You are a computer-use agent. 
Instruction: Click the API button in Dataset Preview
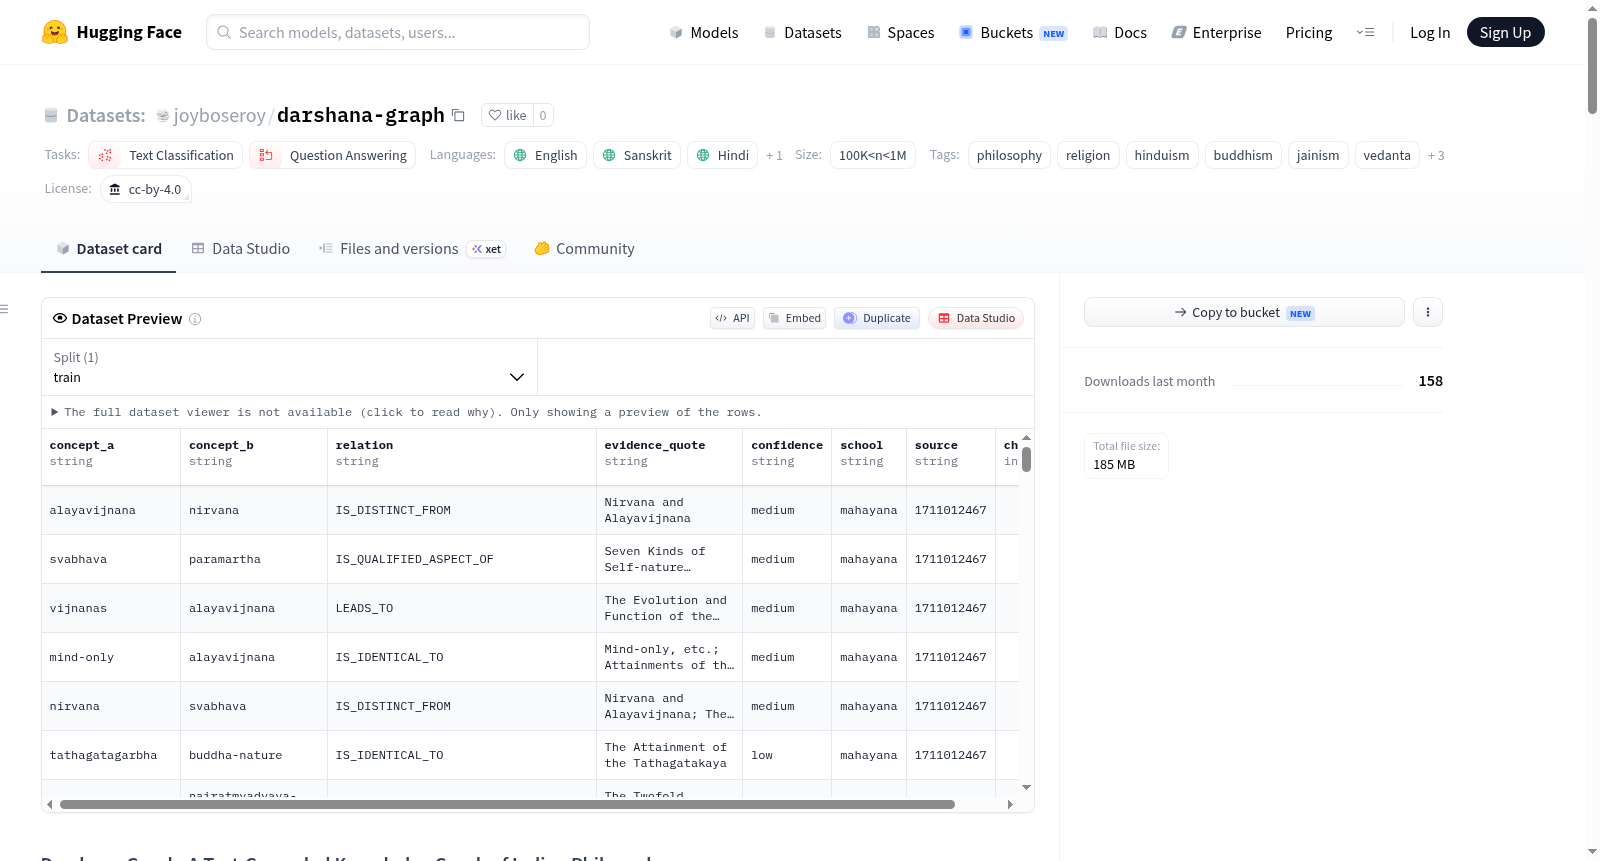coord(732,318)
